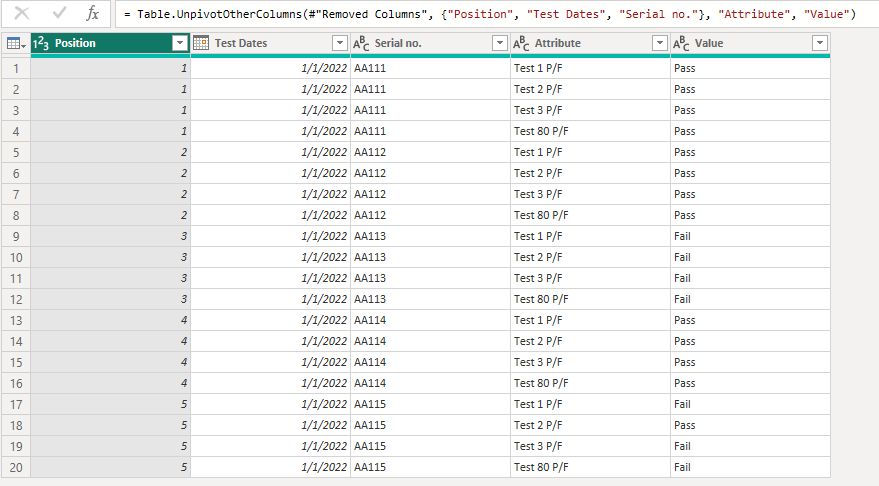The height and width of the screenshot is (486, 879).
Task: Click Test 80 P/F in row 4
Action: point(590,131)
